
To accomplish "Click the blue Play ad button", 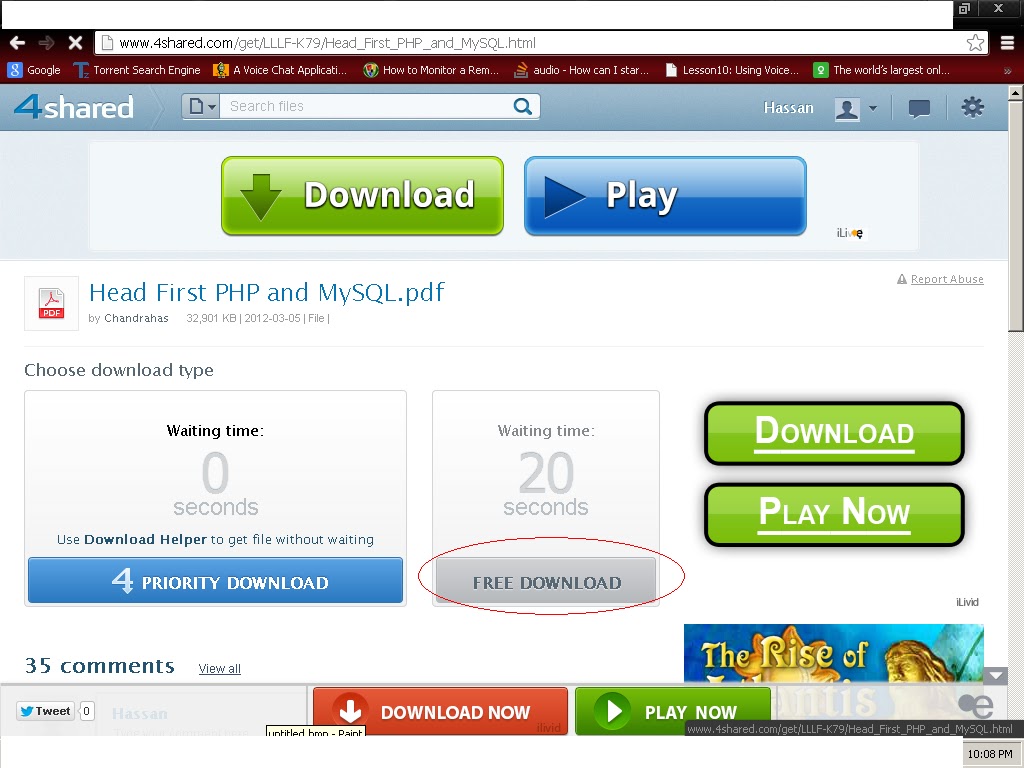I will (665, 196).
